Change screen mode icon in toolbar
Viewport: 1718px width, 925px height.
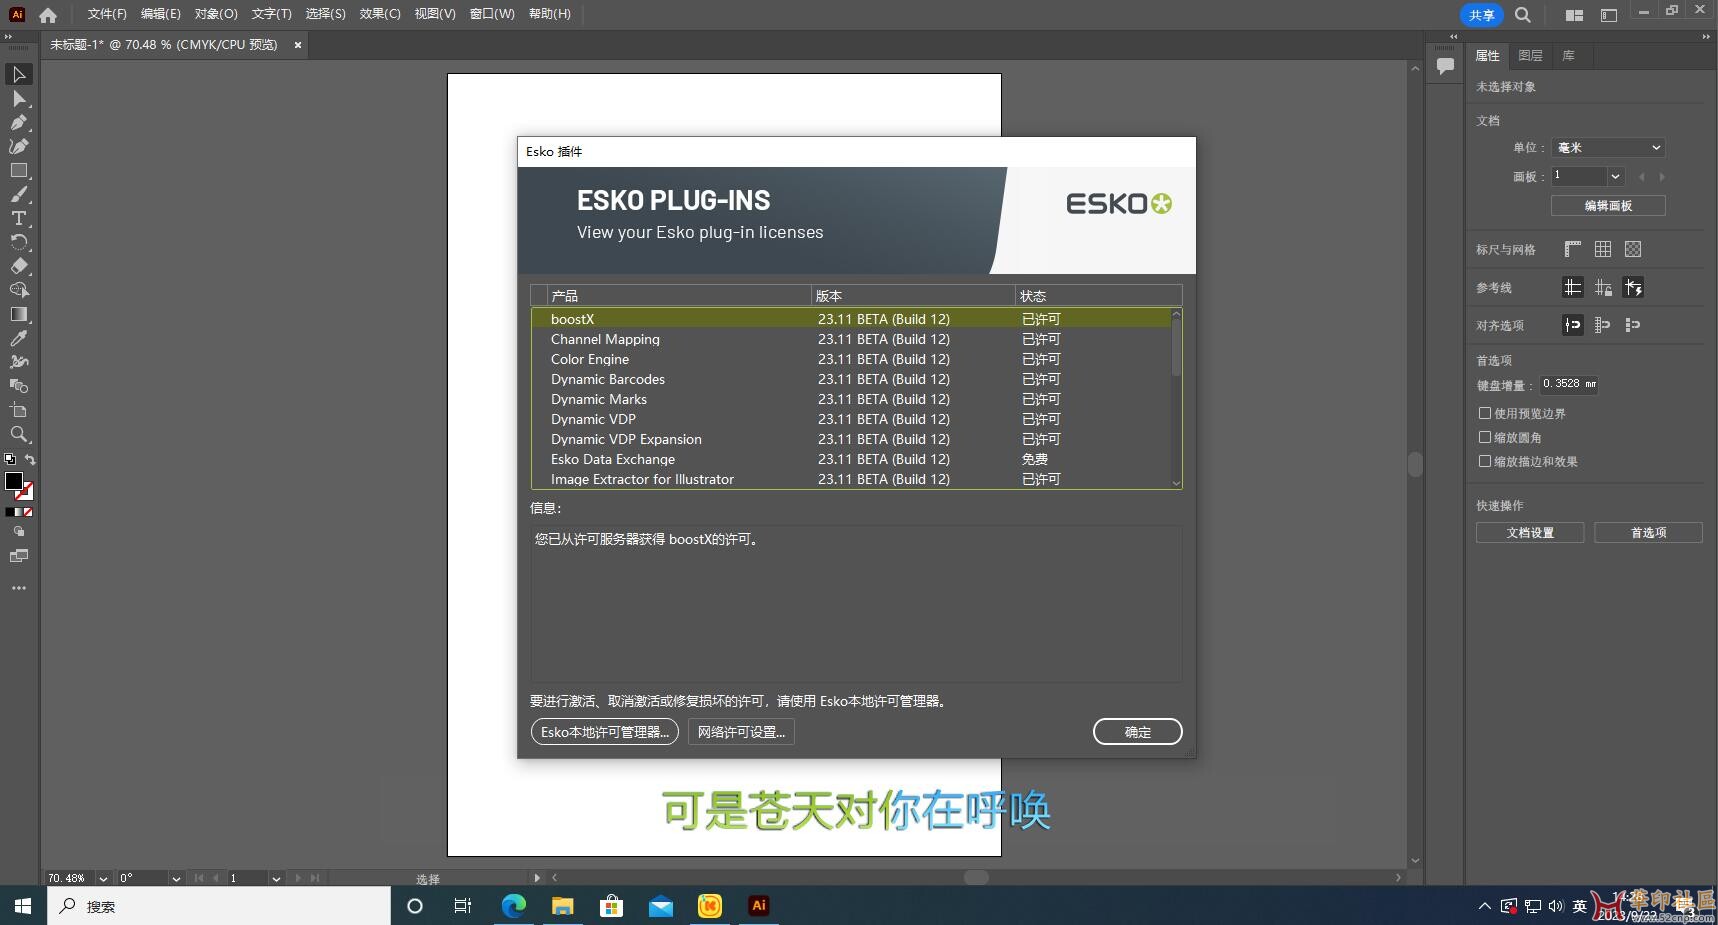point(18,556)
